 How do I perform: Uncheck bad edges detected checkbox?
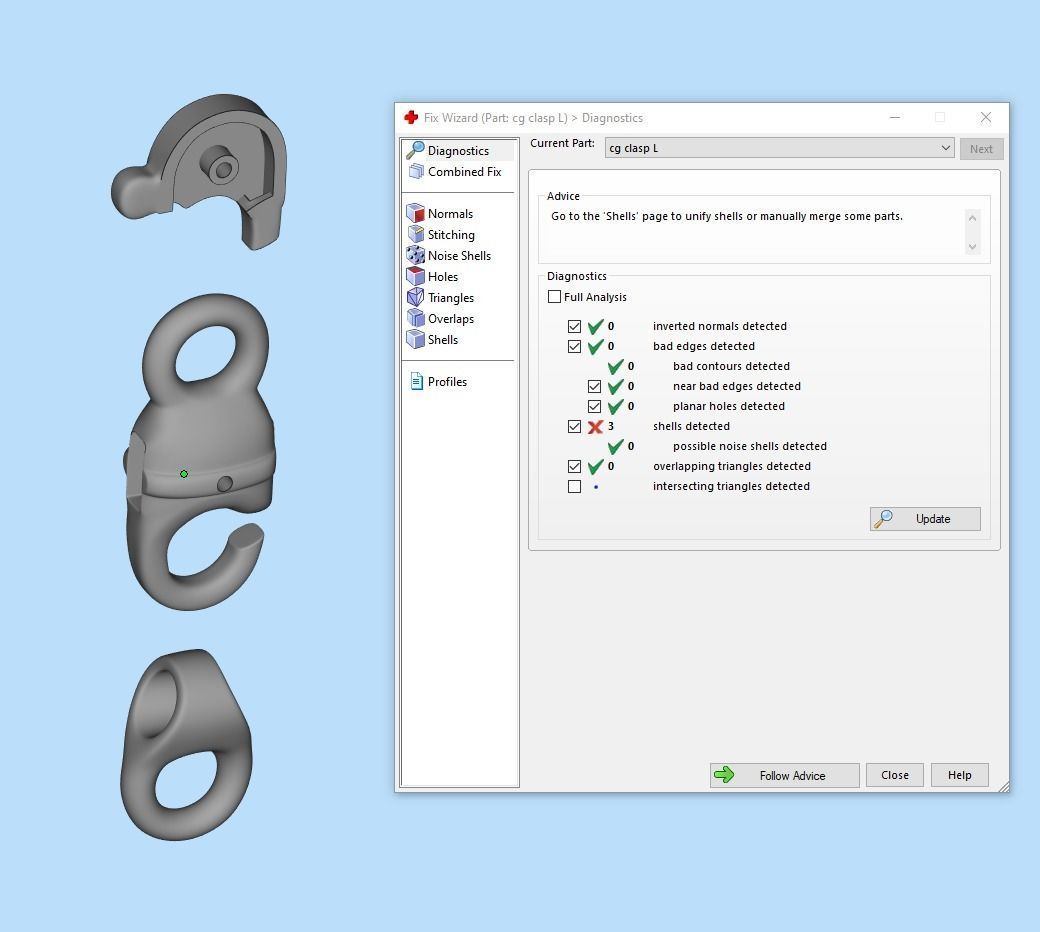coord(574,346)
